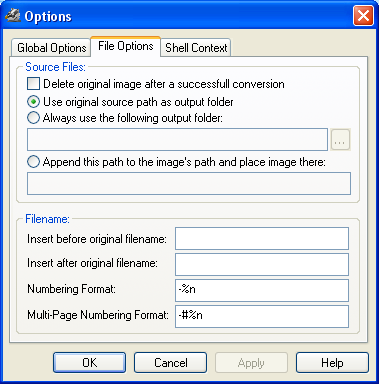Click the insert after original filename field
This screenshot has width=379, height=384.
point(262,264)
